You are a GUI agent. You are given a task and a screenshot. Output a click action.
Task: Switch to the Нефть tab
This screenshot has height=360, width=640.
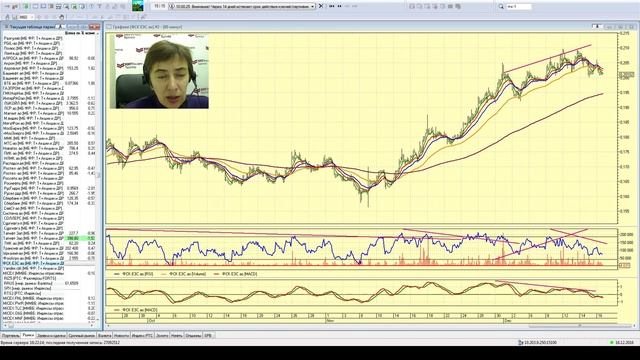[x=177, y=336]
